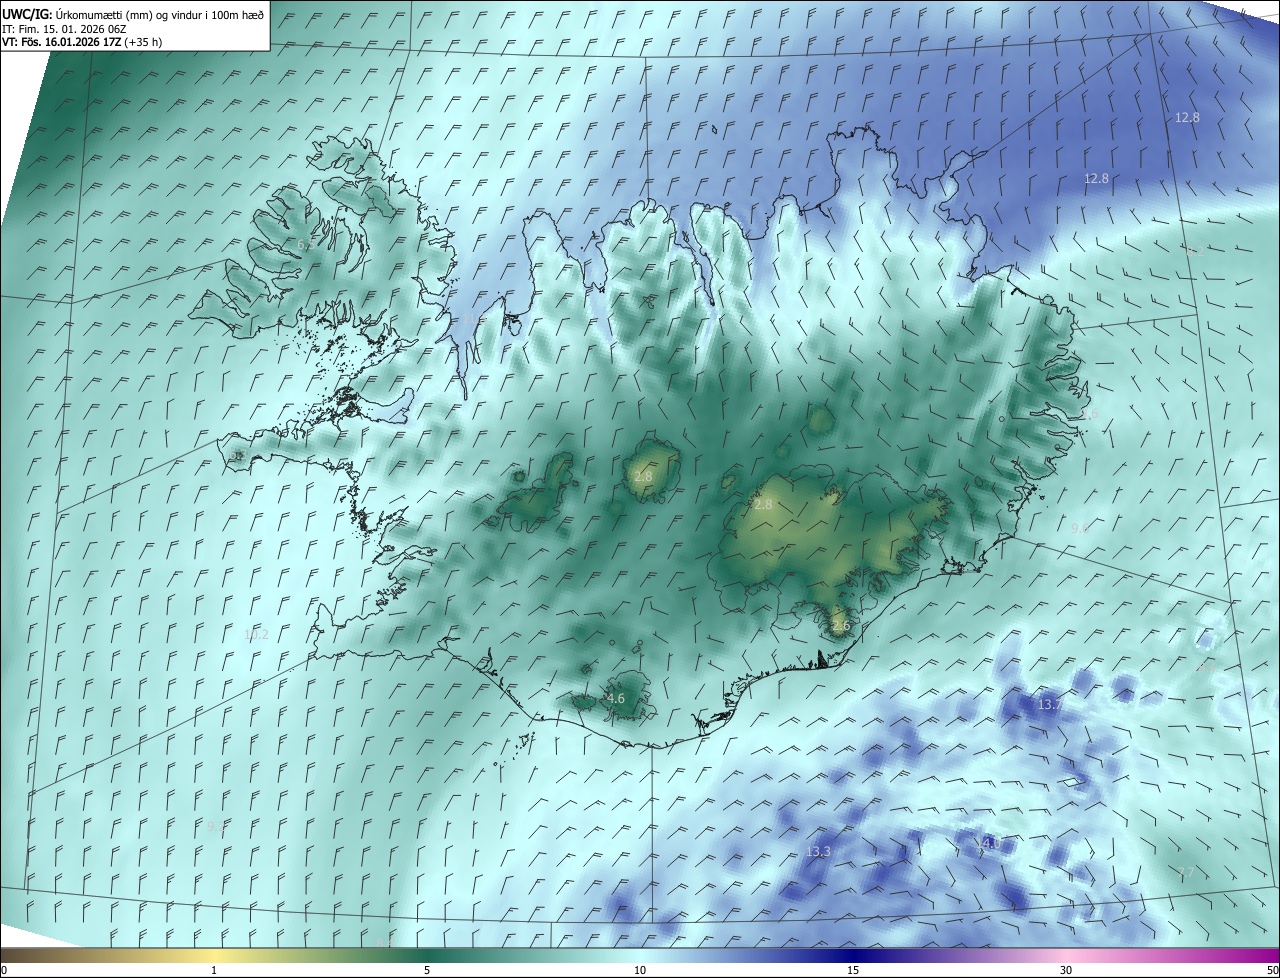Image resolution: width=1280 pixels, height=978 pixels.
Task: Click the 7.7 value label on the map
Action: click(1186, 873)
